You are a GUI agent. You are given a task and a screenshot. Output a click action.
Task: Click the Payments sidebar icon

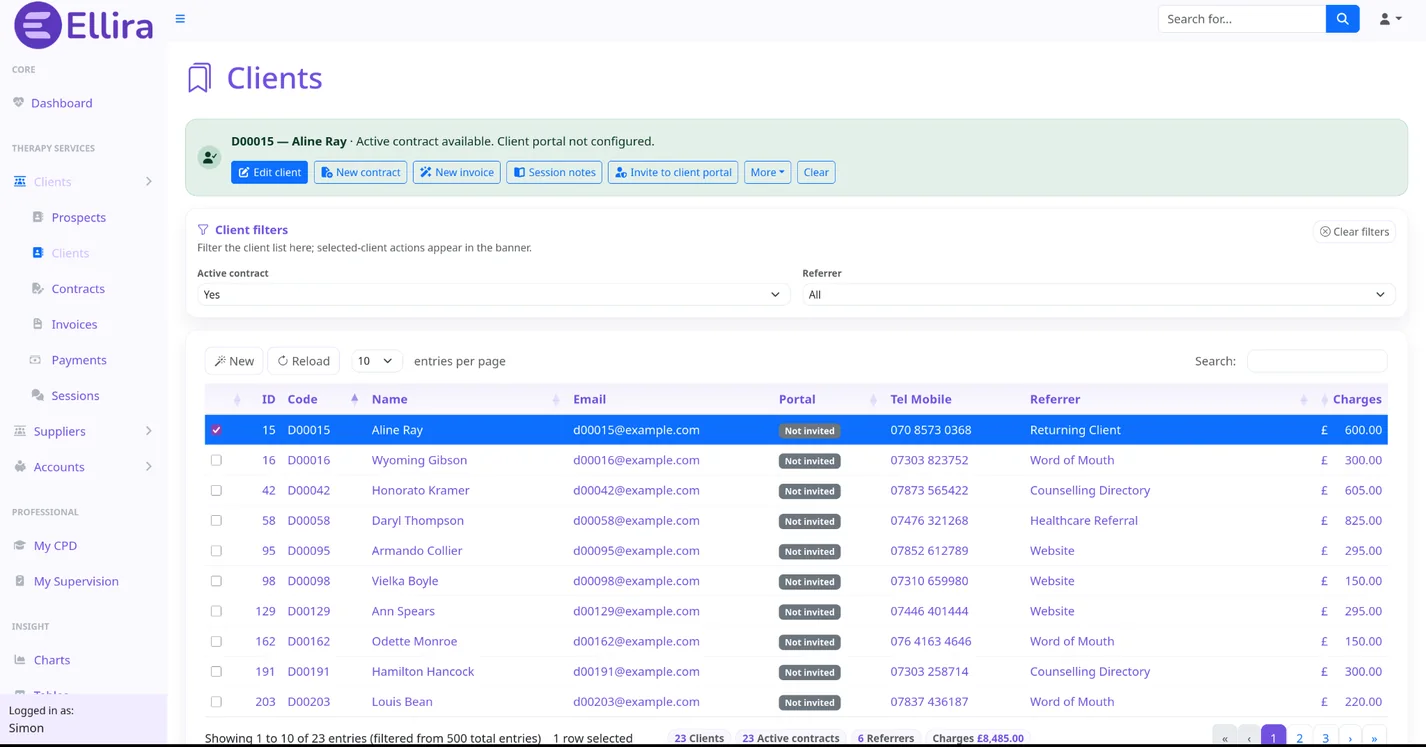tap(36, 360)
